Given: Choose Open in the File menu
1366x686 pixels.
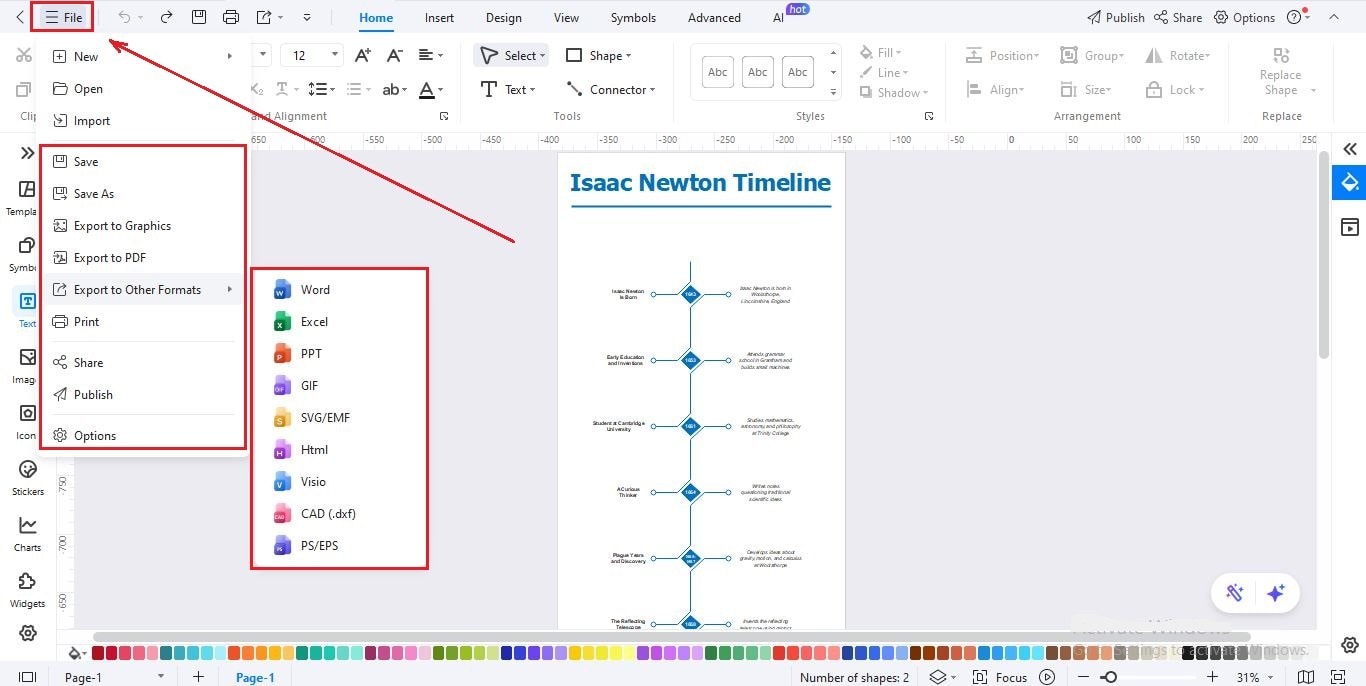Looking at the screenshot, I should pyautogui.click(x=142, y=89).
